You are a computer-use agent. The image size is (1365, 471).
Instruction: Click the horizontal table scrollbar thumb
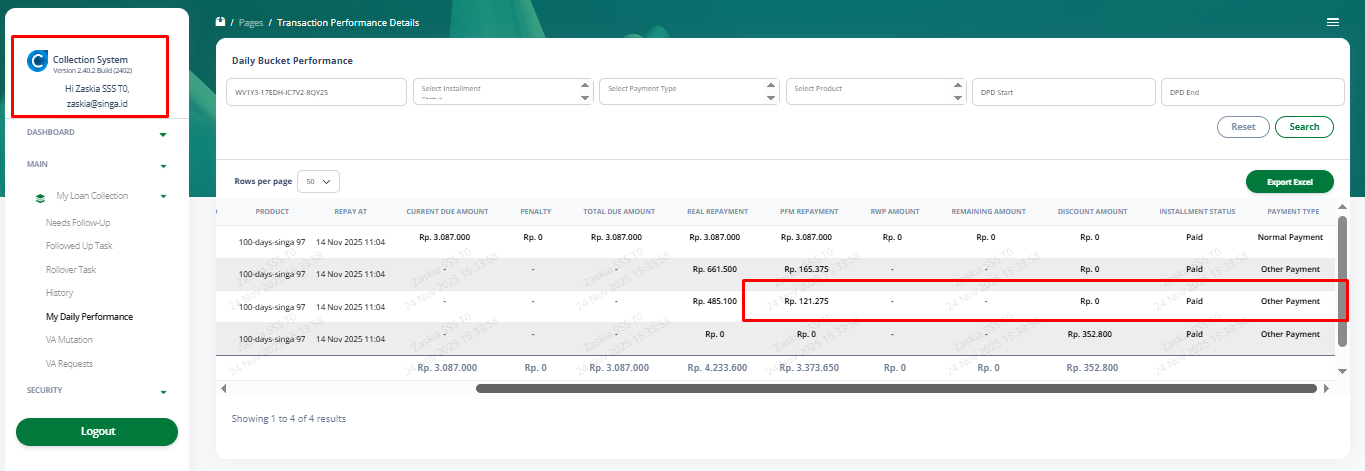tap(897, 388)
